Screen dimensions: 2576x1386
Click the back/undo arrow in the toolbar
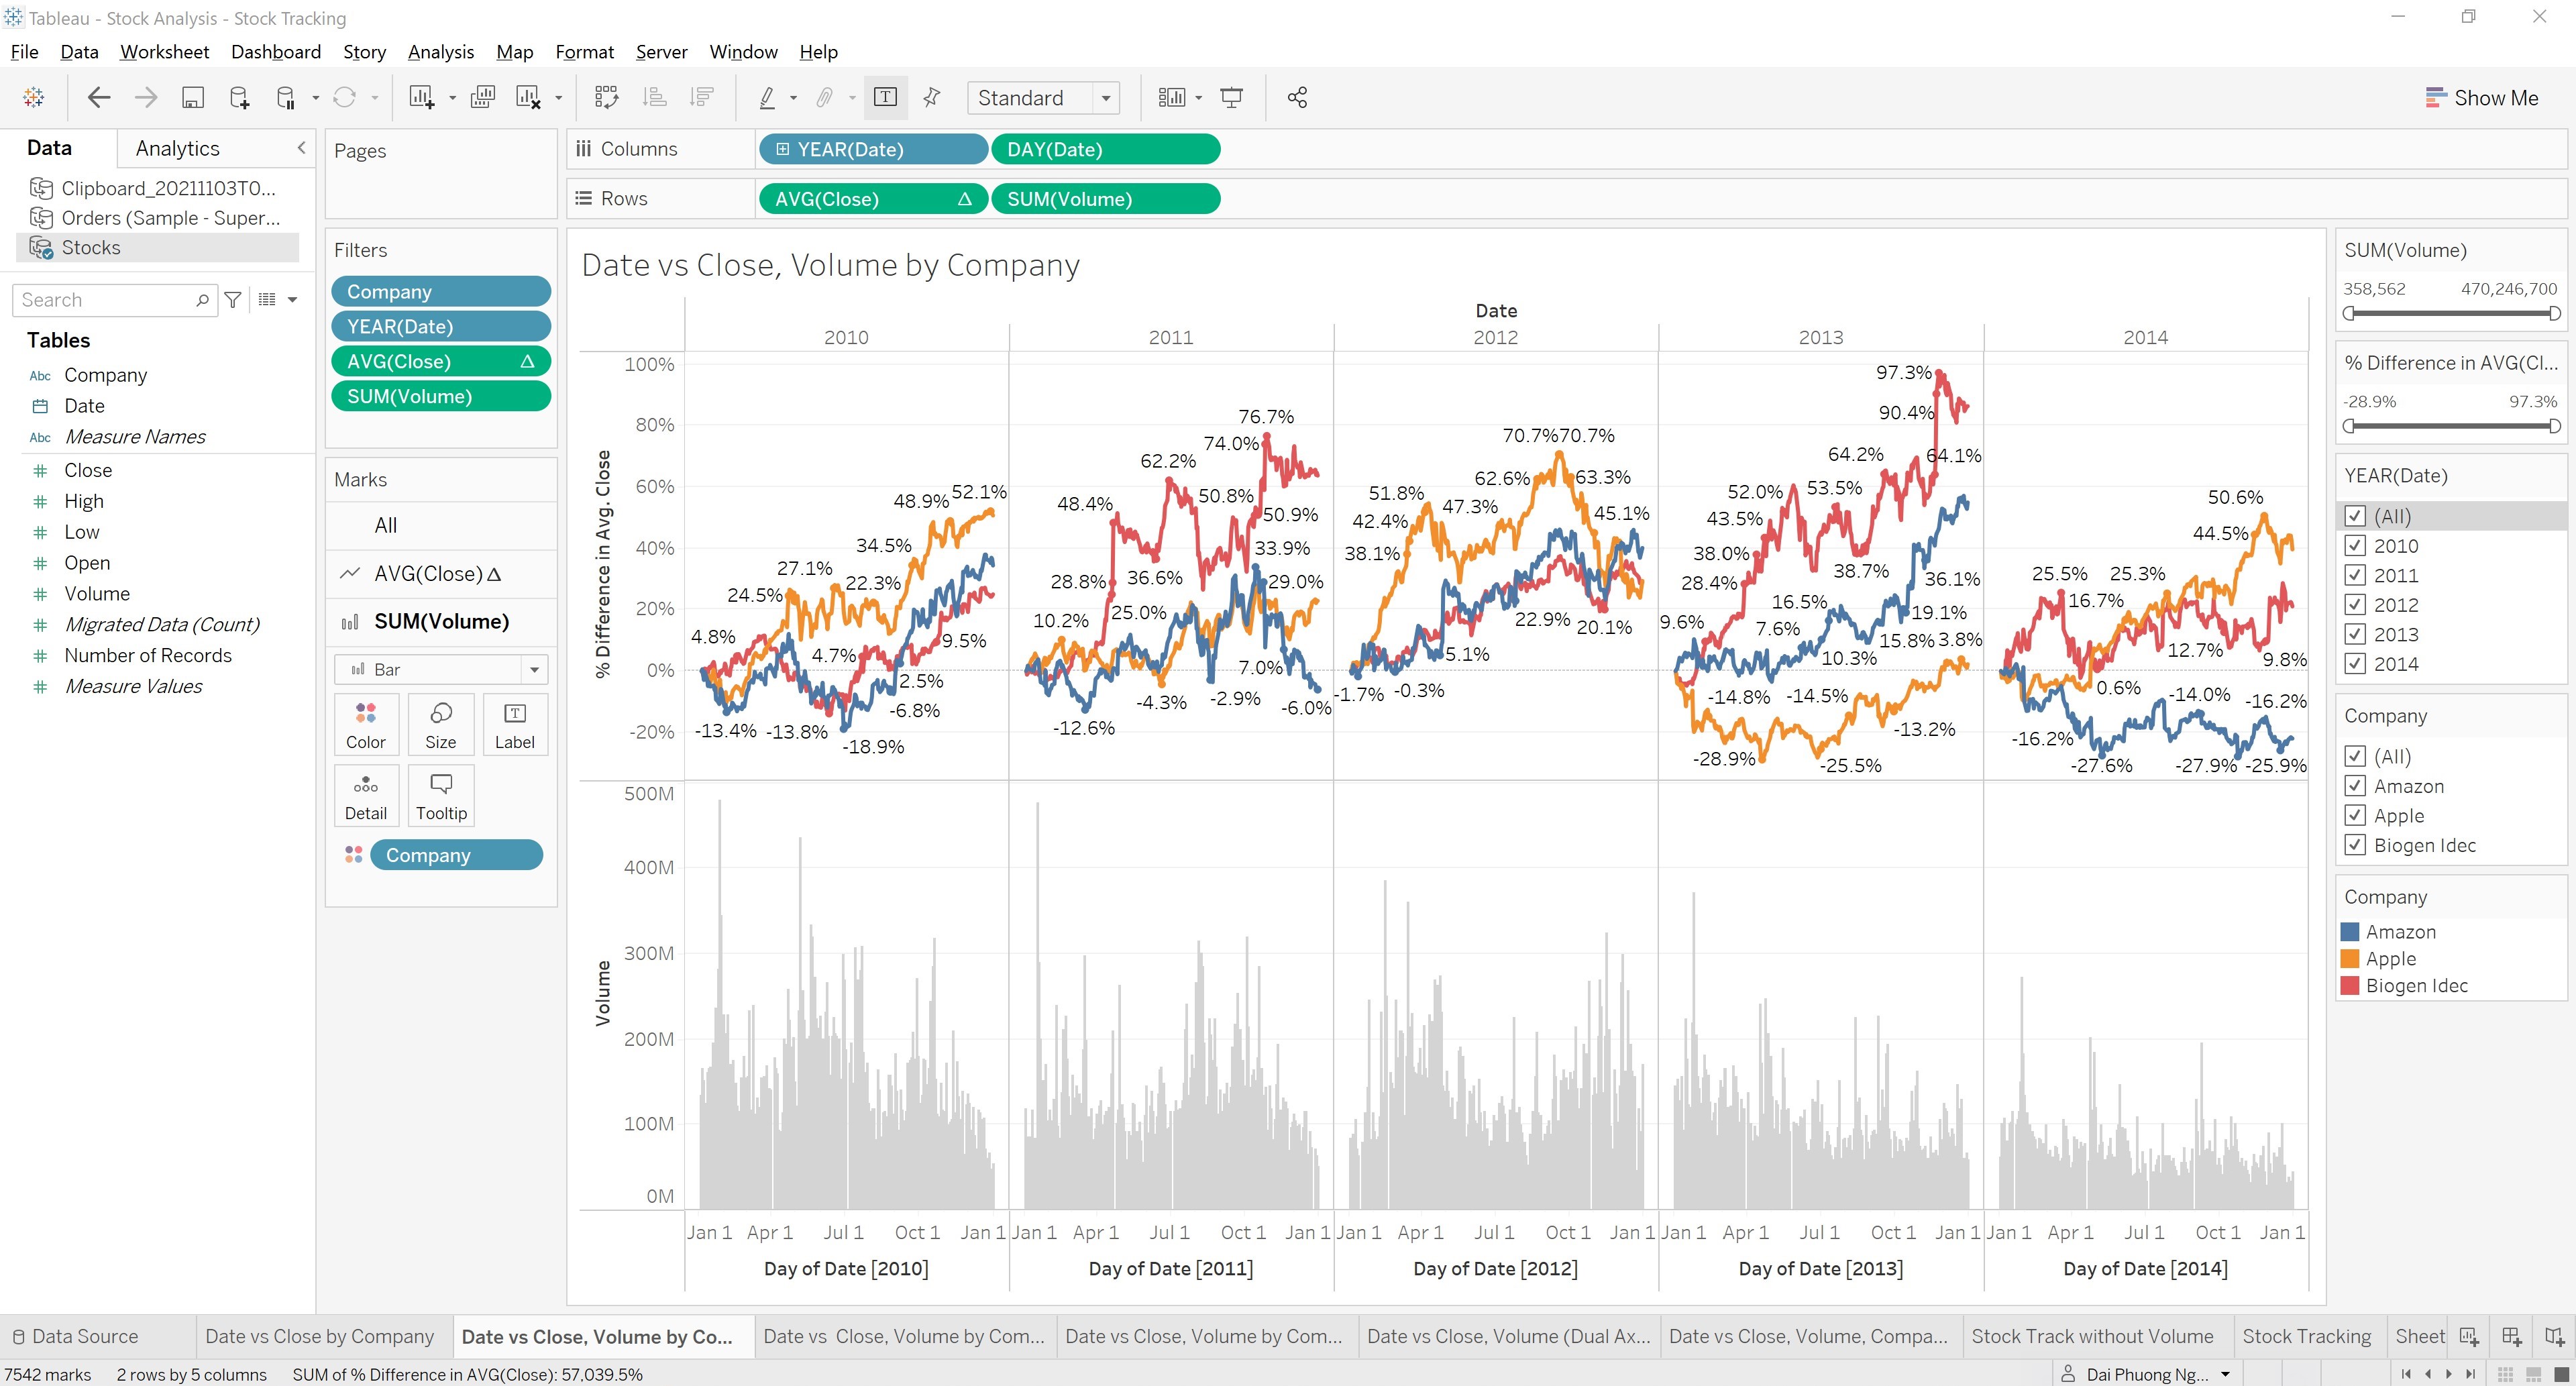click(99, 97)
